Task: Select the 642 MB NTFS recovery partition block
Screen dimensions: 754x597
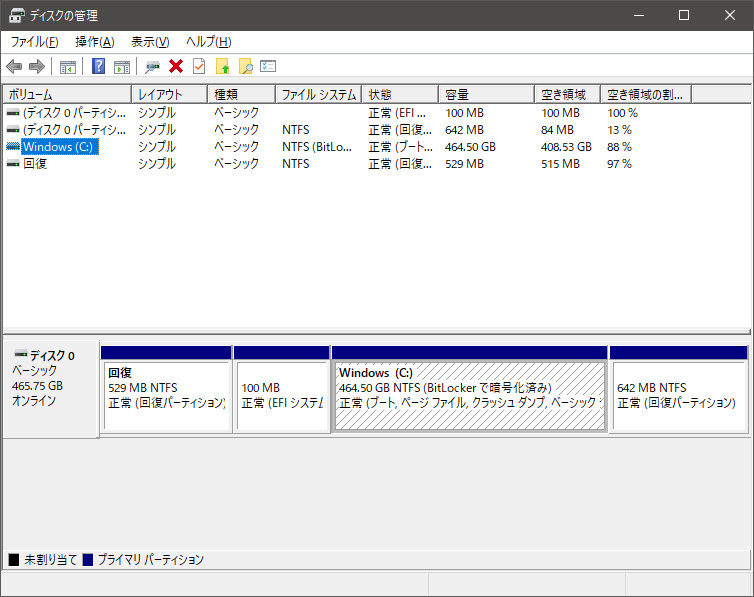Action: tap(679, 390)
